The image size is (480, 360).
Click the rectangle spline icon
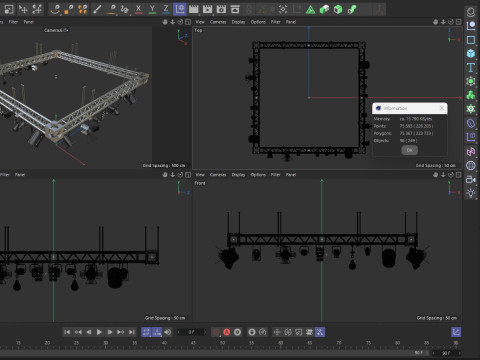point(471,40)
